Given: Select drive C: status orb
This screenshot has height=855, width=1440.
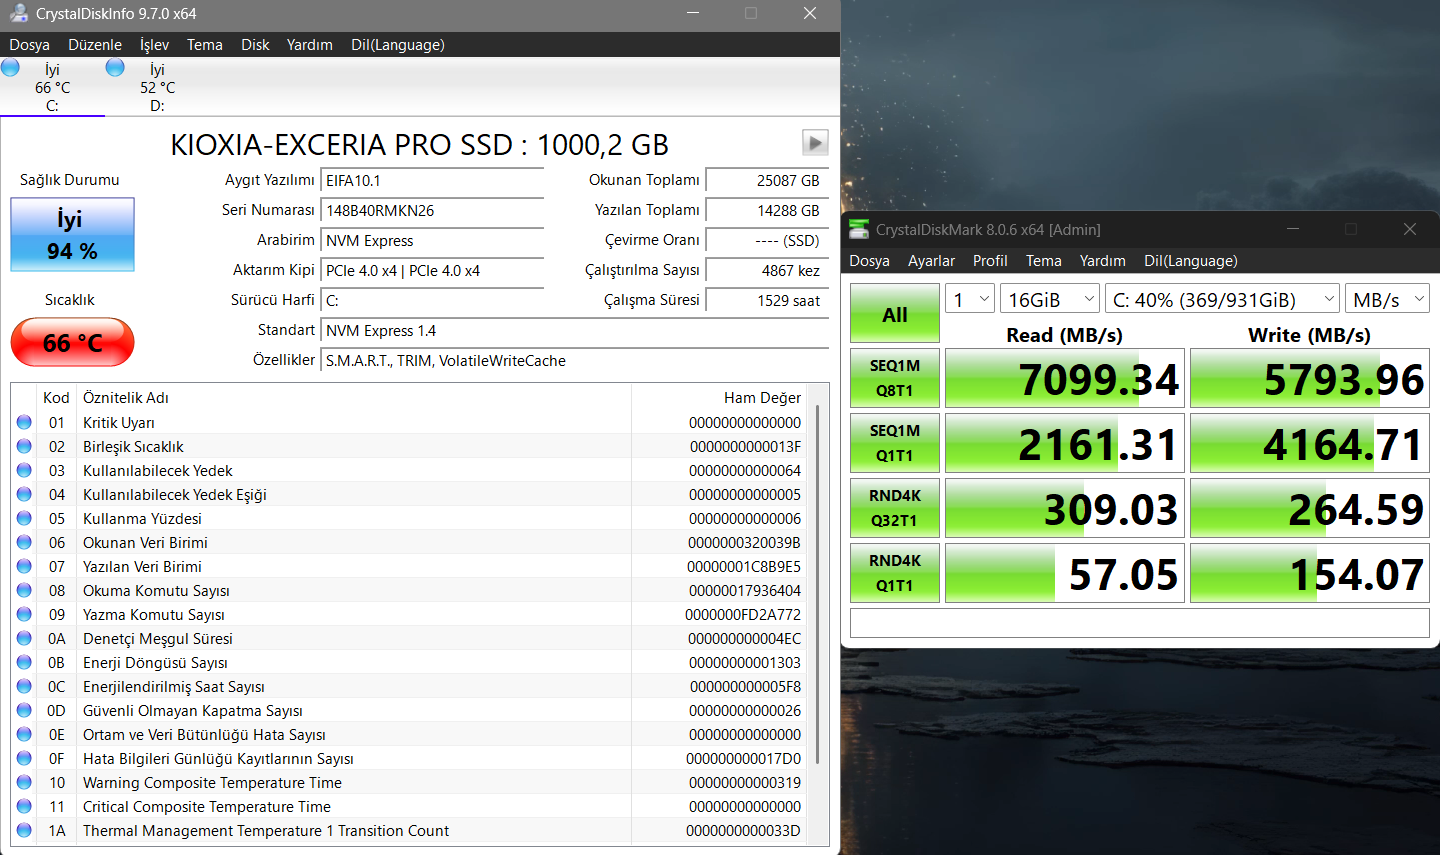Looking at the screenshot, I should 10,67.
